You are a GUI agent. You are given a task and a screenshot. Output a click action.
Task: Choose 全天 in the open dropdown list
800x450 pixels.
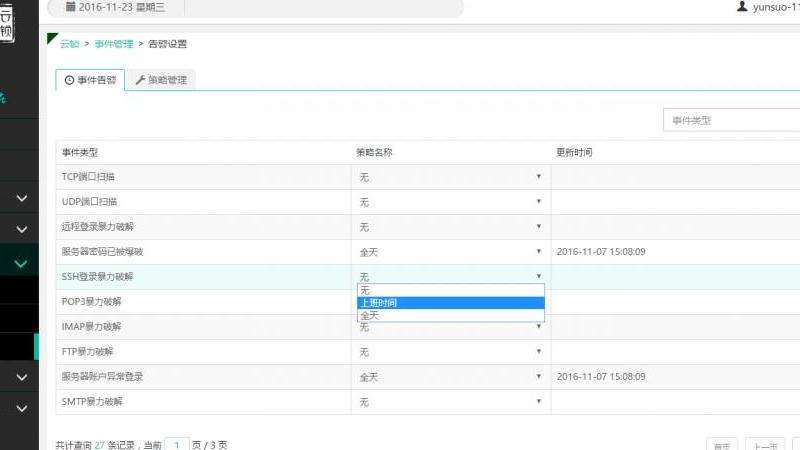[450, 316]
